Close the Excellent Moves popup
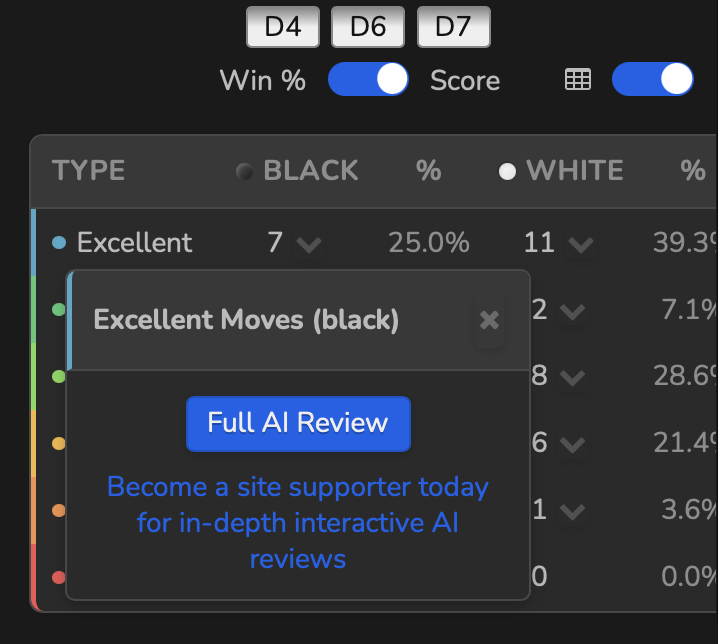The image size is (718, 644). 489,320
